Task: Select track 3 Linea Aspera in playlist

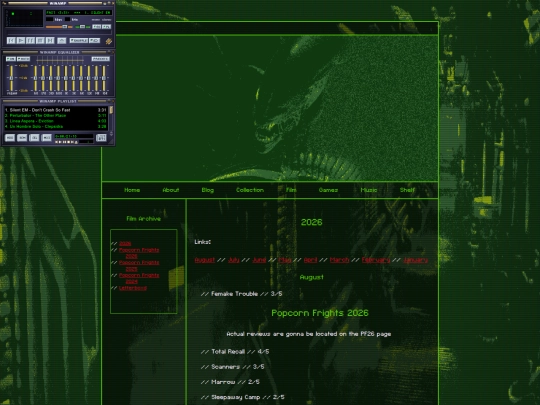Action: tap(55, 121)
